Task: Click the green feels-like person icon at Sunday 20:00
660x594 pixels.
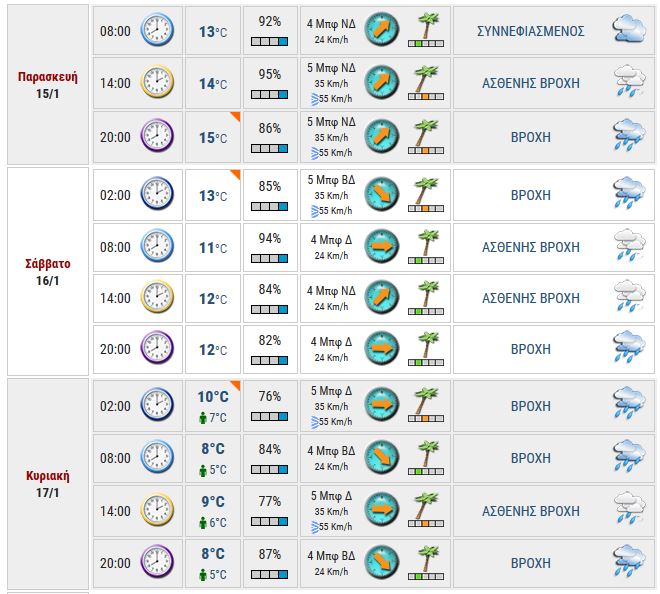Action: 203,575
